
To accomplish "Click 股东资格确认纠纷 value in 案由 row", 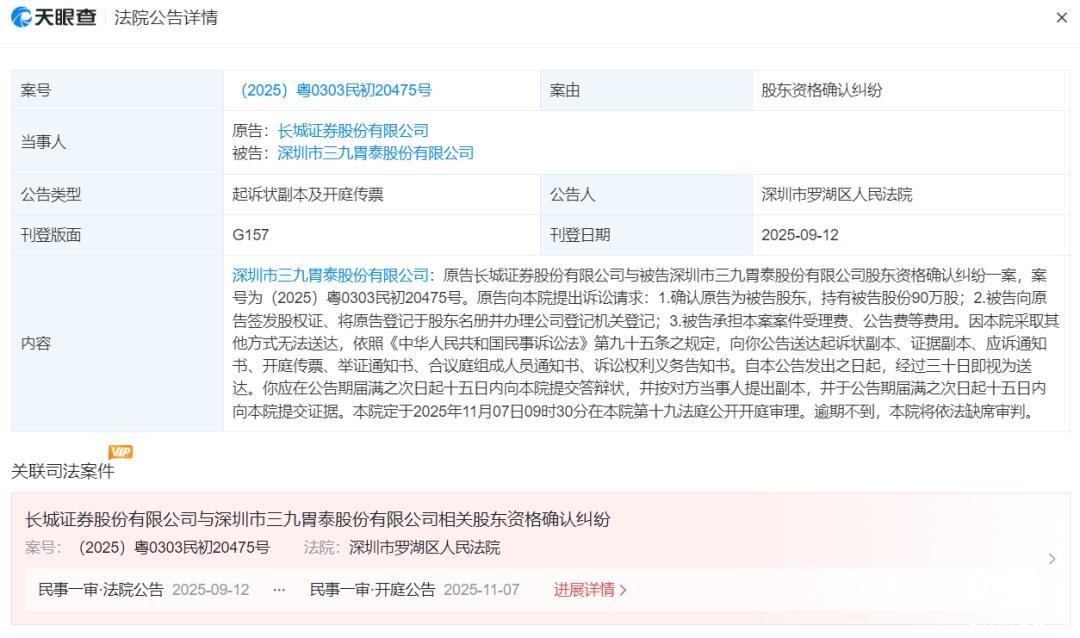I will 822,90.
